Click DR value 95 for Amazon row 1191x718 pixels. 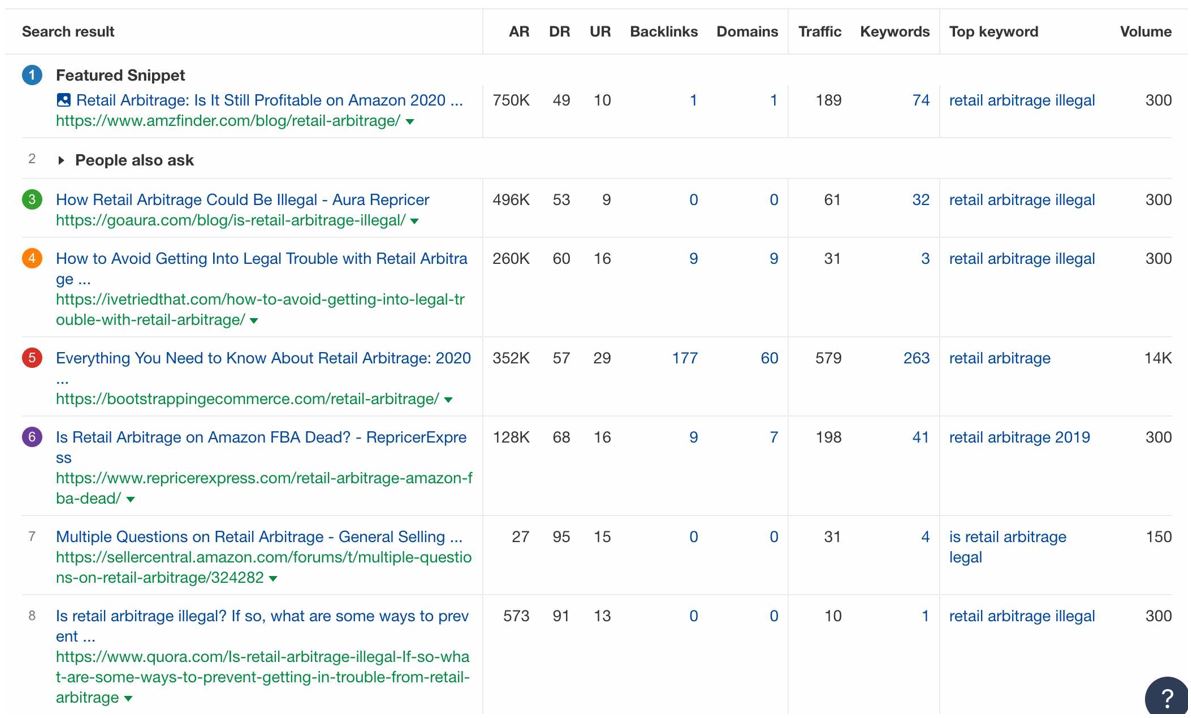click(561, 536)
